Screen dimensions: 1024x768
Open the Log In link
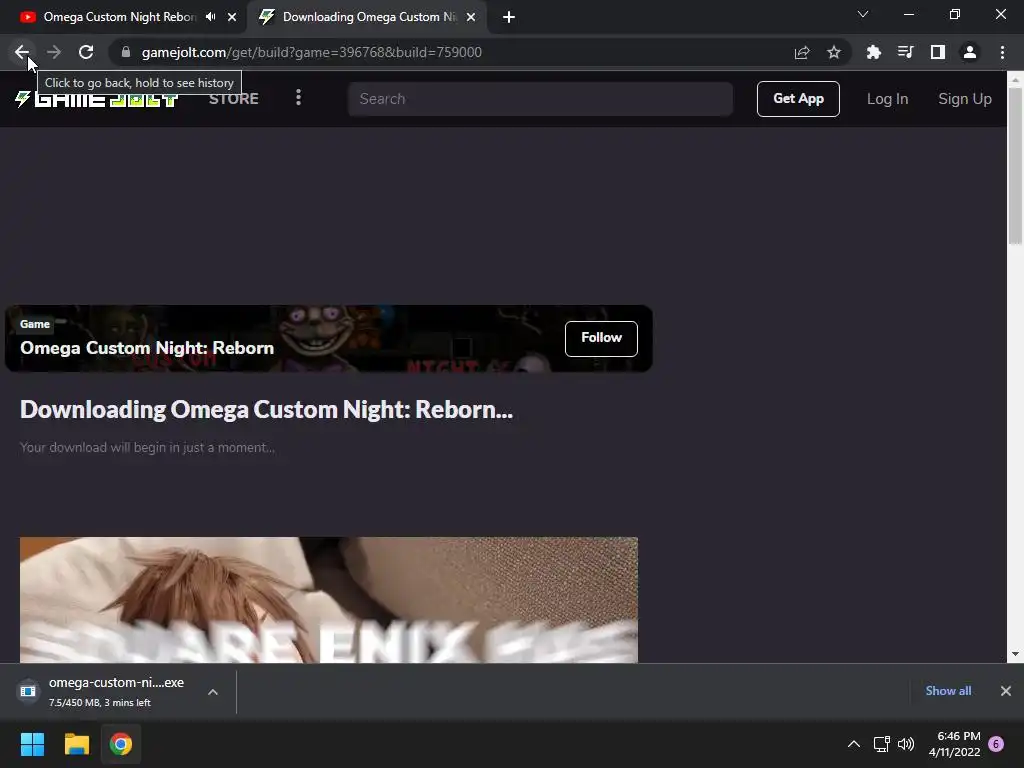pos(887,99)
